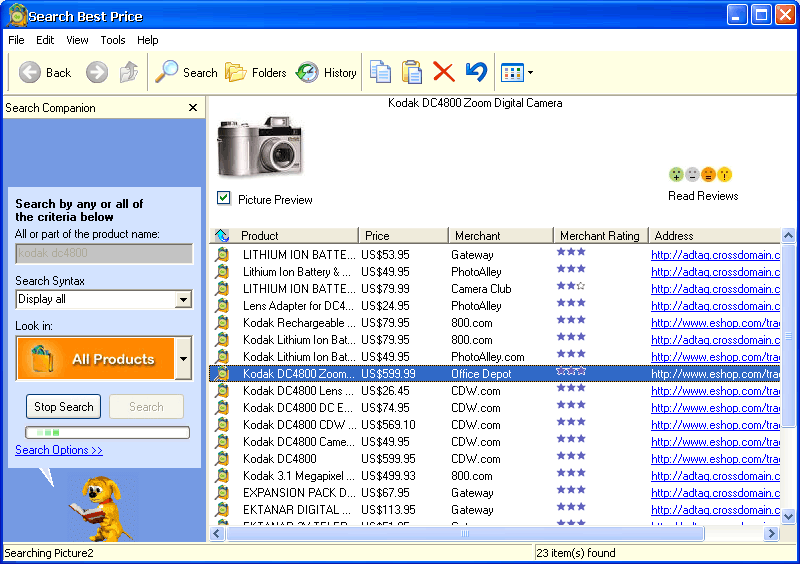Click the icon of the Kodak 3.1 Megapixel row
Image resolution: width=800 pixels, height=564 pixels.
coord(222,475)
